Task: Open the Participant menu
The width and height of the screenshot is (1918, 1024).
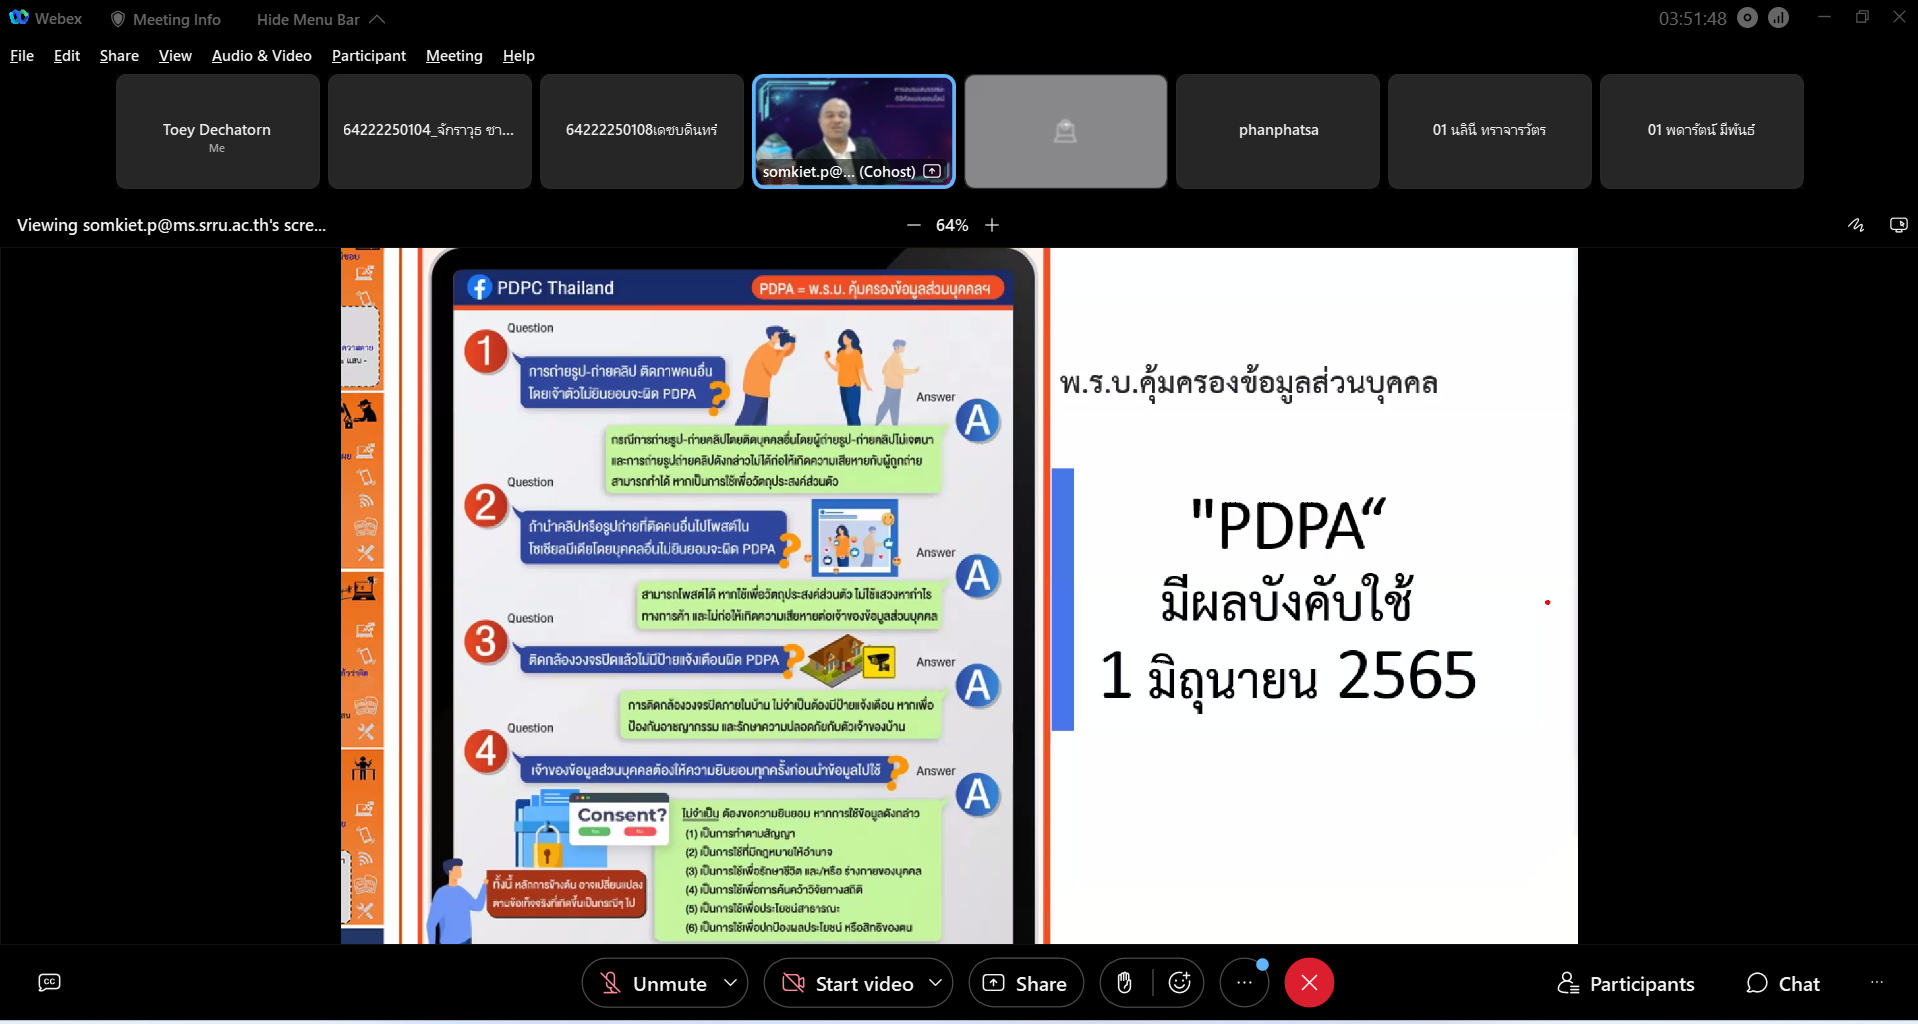Action: 368,56
